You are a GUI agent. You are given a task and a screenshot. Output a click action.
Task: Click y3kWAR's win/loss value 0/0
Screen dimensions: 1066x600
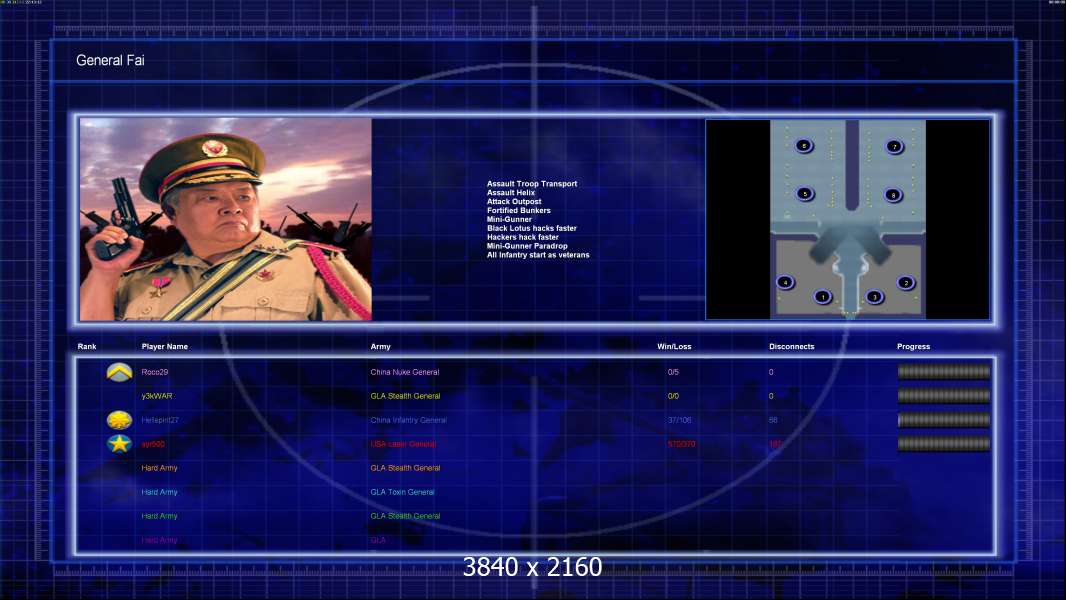(673, 395)
